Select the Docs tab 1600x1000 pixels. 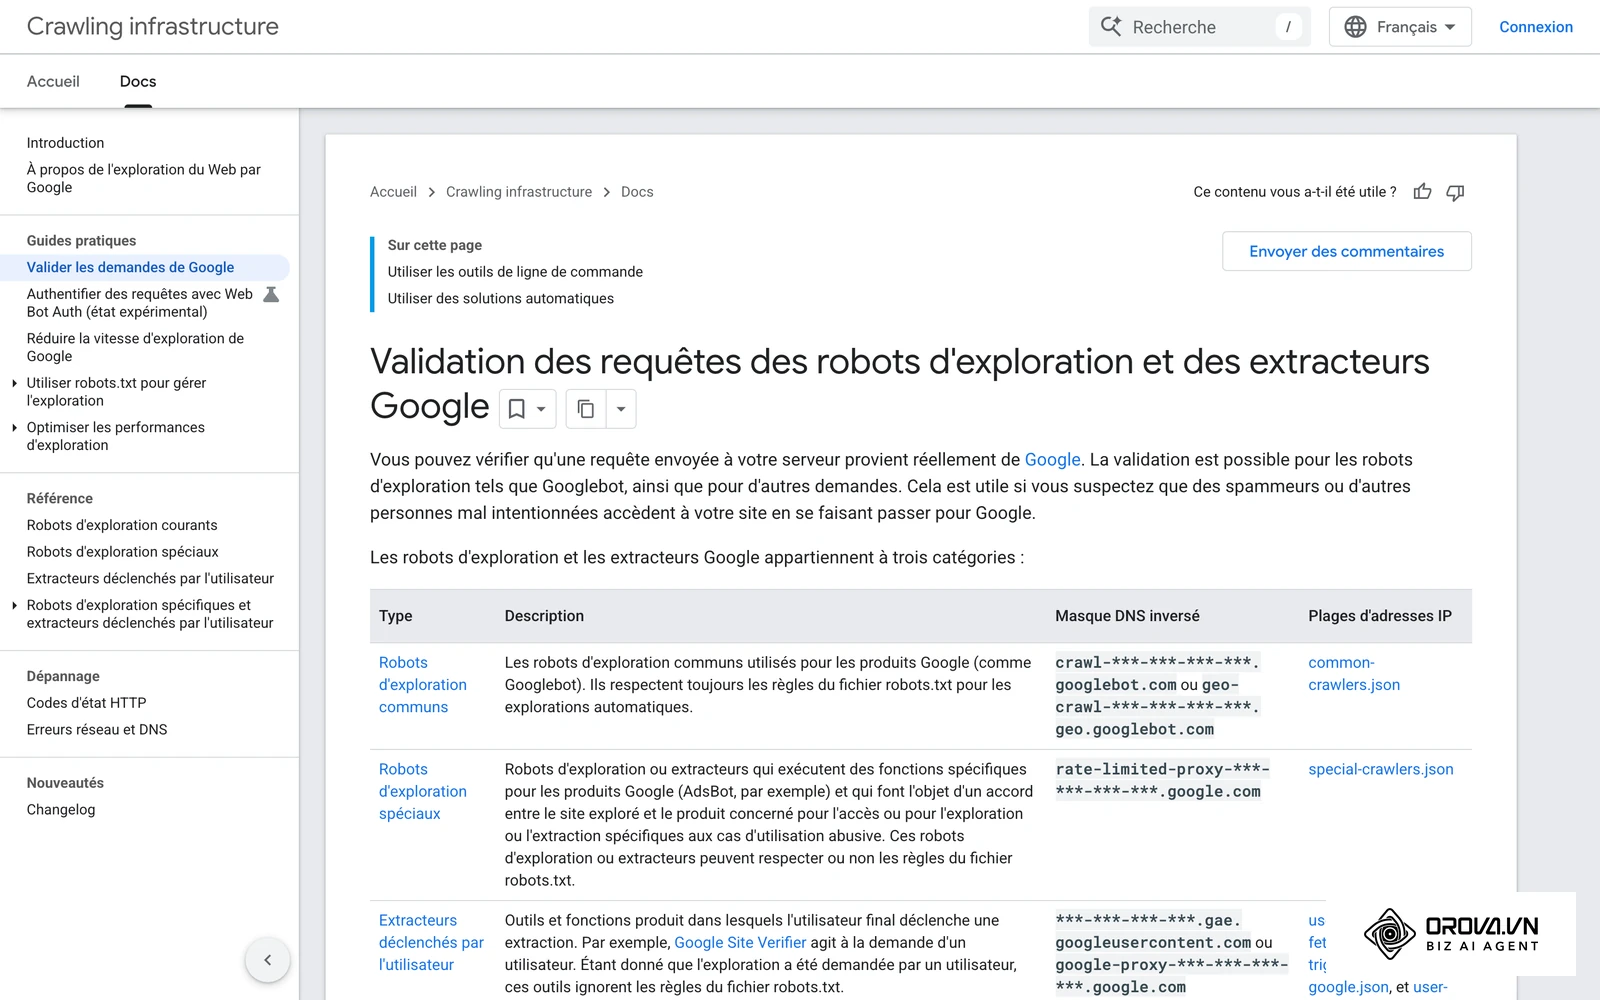[x=138, y=81]
